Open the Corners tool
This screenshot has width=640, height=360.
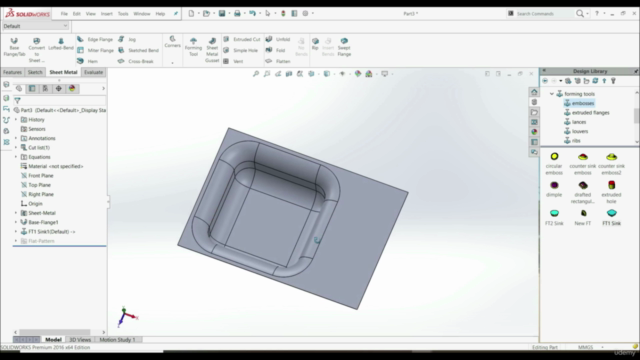tap(172, 42)
